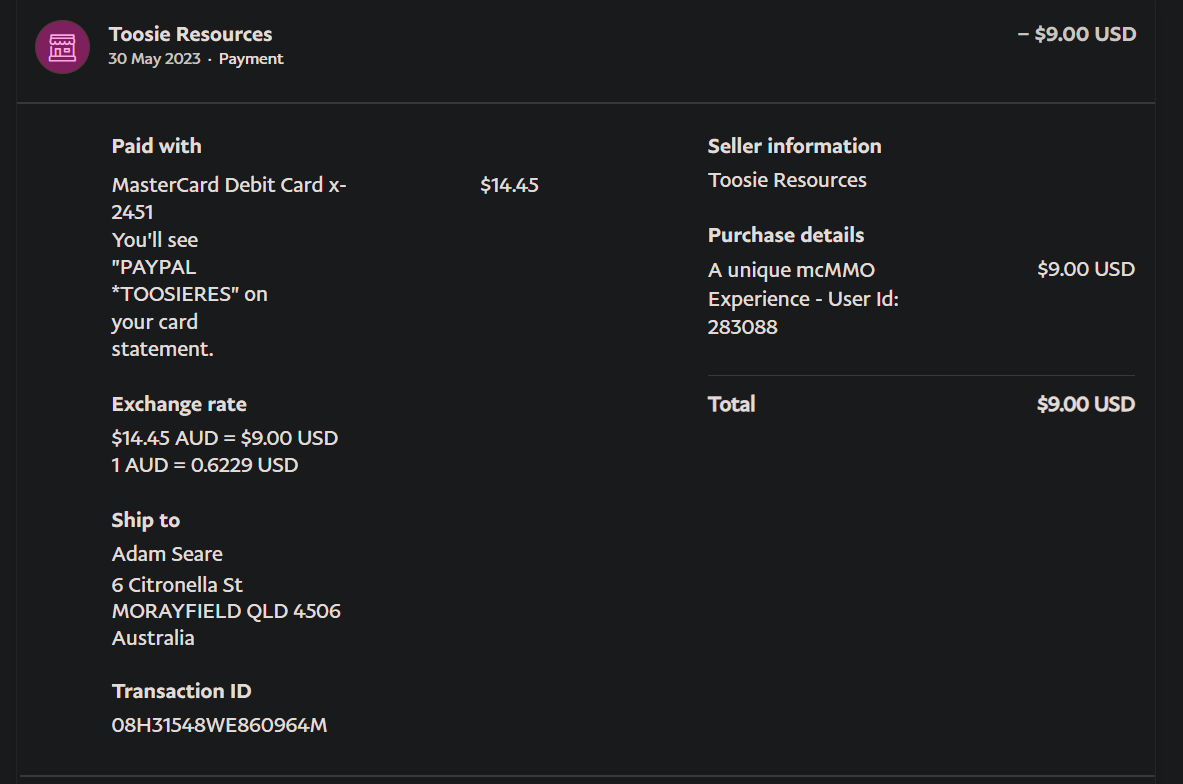1183x784 pixels.
Task: Click the negative $9.00 USD header amount
Action: point(1077,34)
